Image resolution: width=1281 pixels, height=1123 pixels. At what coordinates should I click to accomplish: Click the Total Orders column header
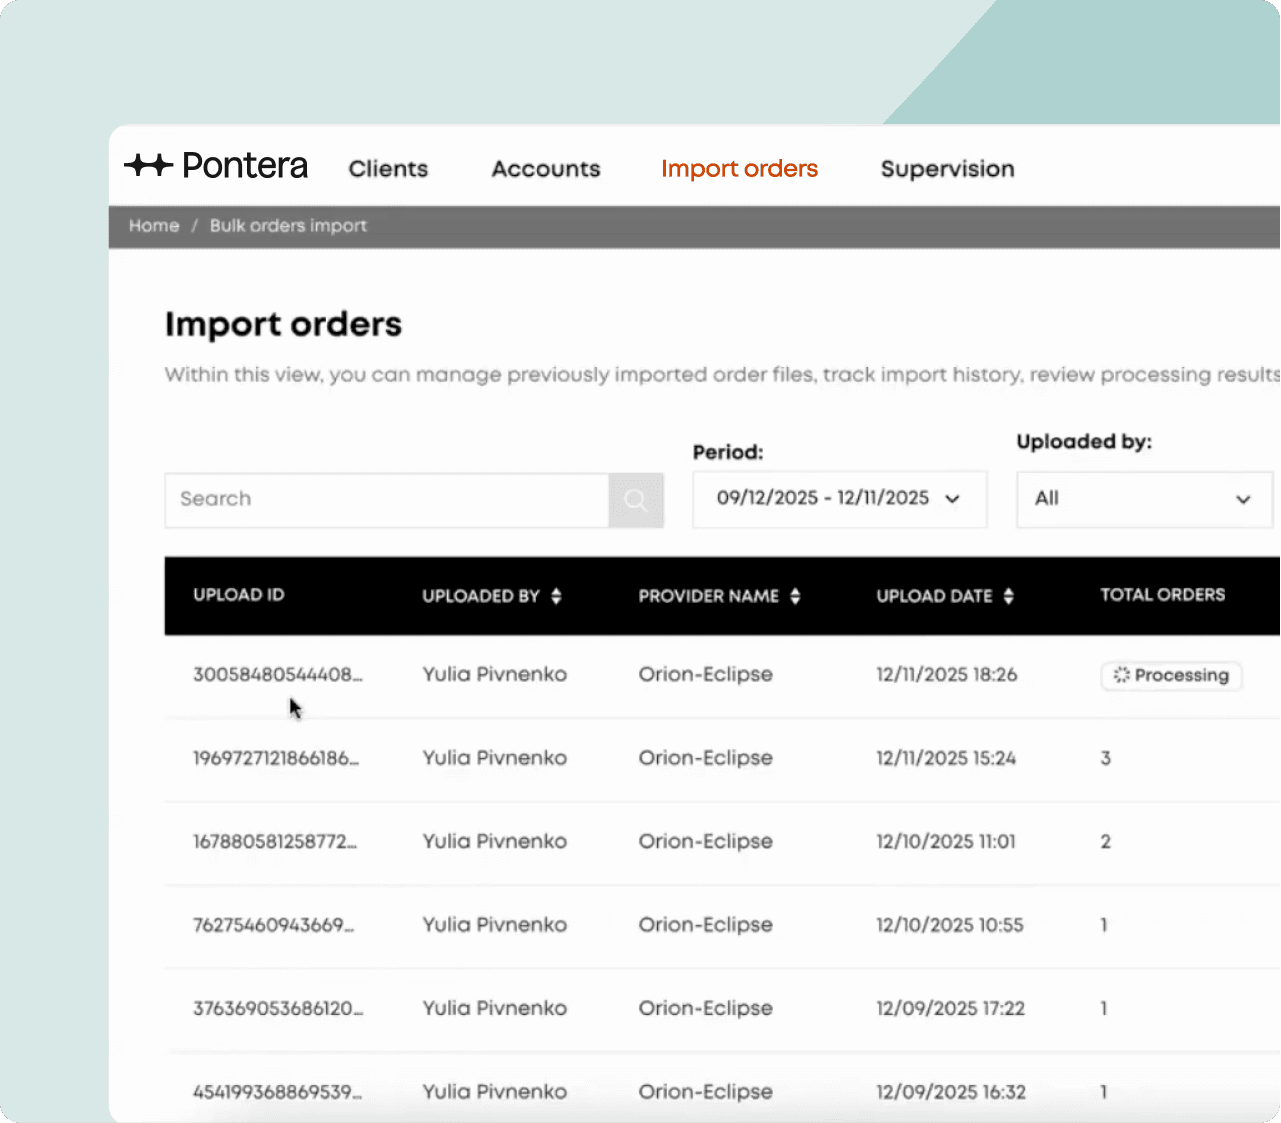pos(1163,595)
